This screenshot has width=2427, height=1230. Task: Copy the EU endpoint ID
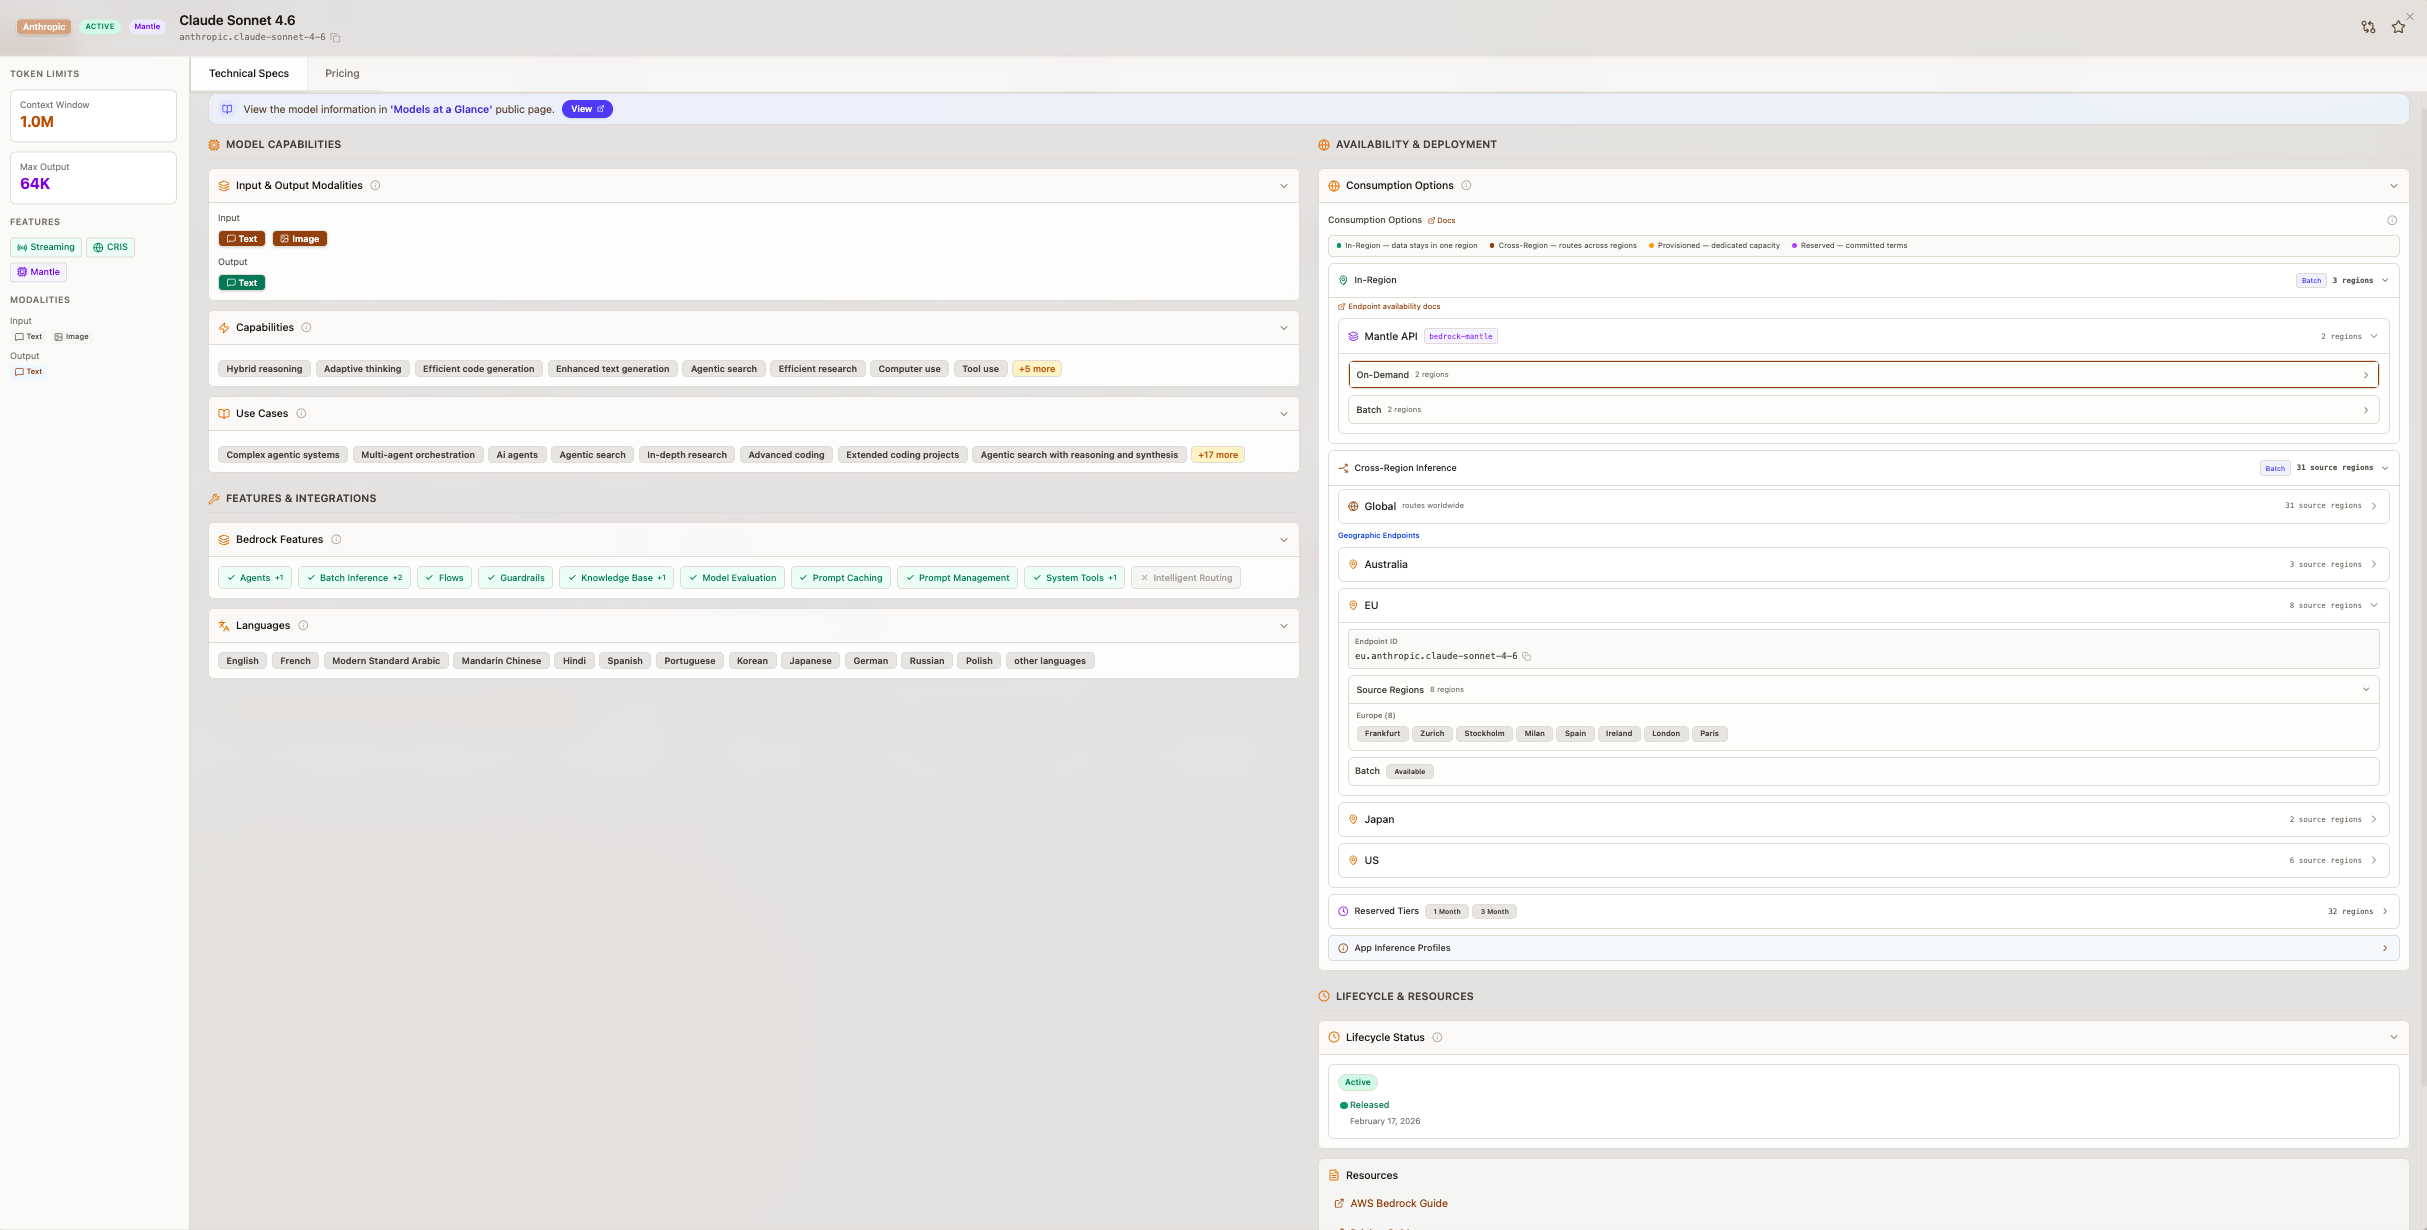pyautogui.click(x=1527, y=657)
